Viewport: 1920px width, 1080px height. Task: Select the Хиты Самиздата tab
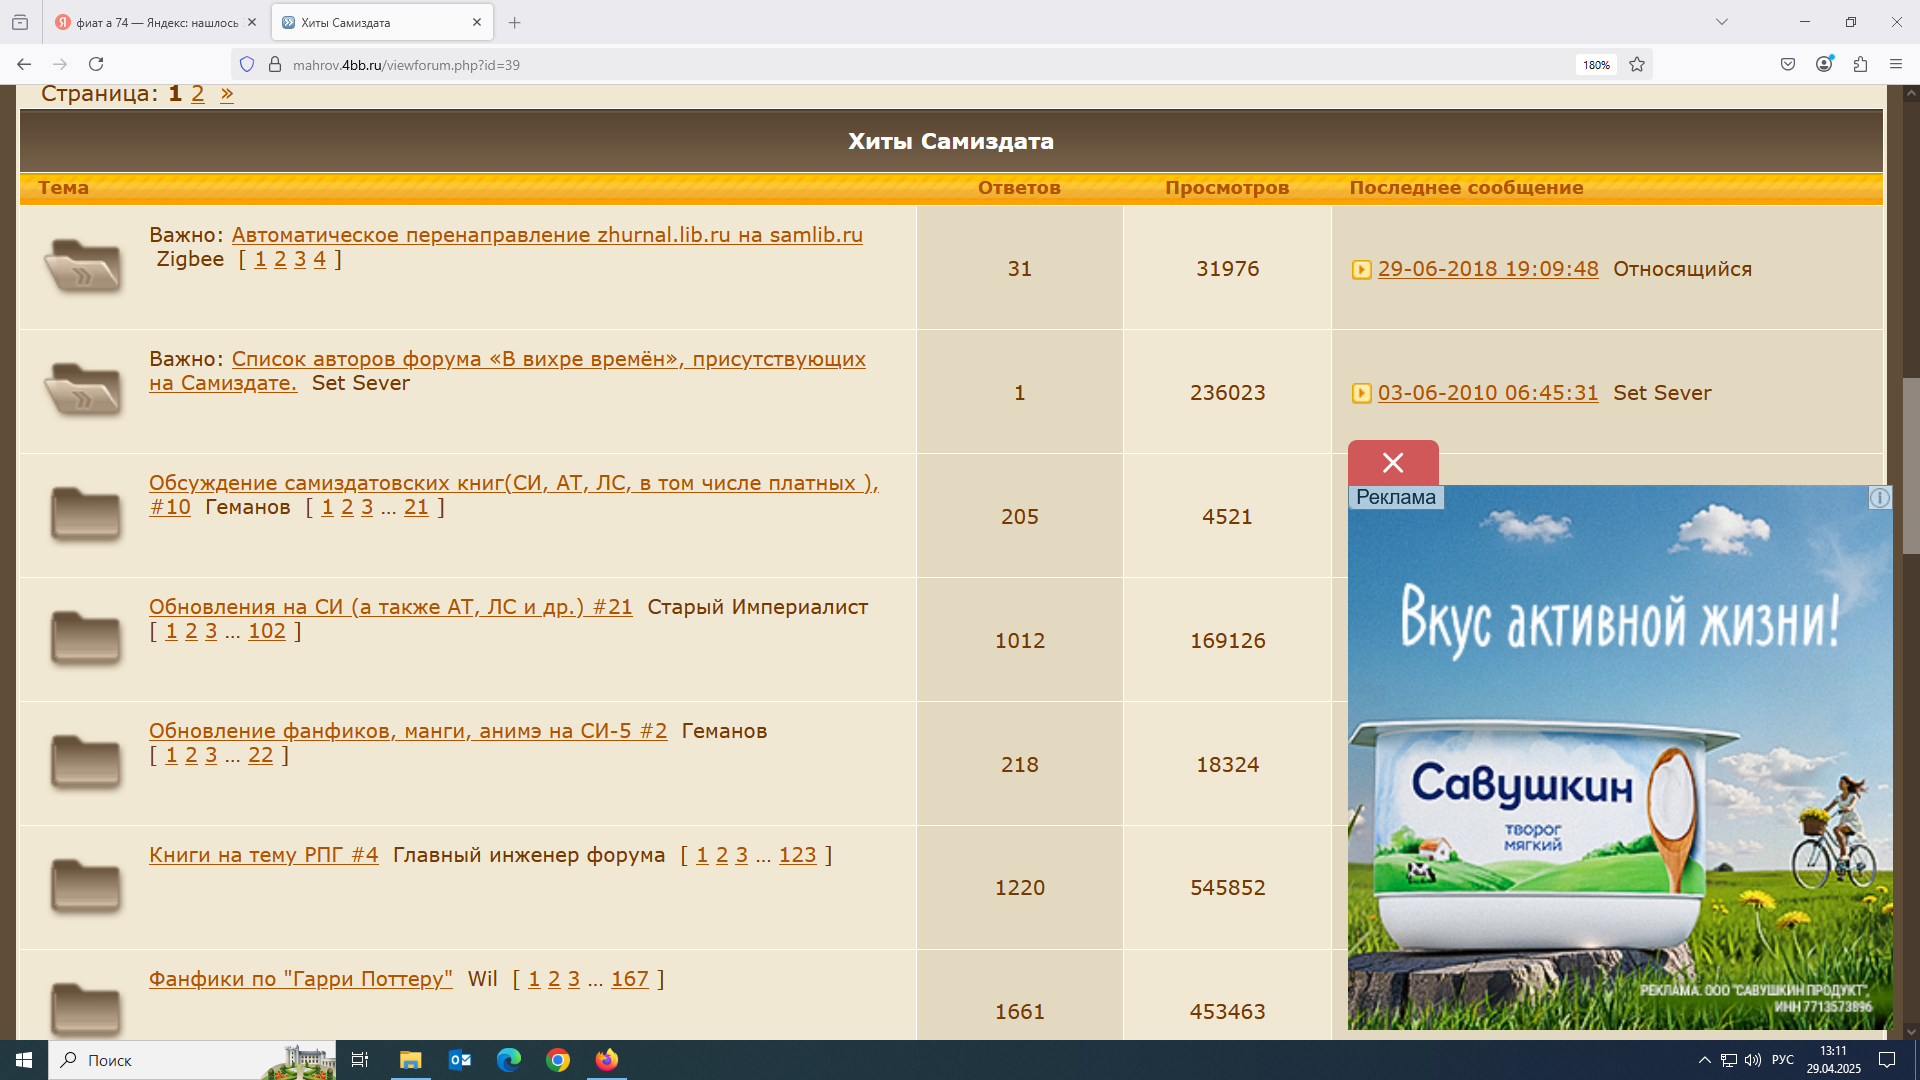click(382, 22)
